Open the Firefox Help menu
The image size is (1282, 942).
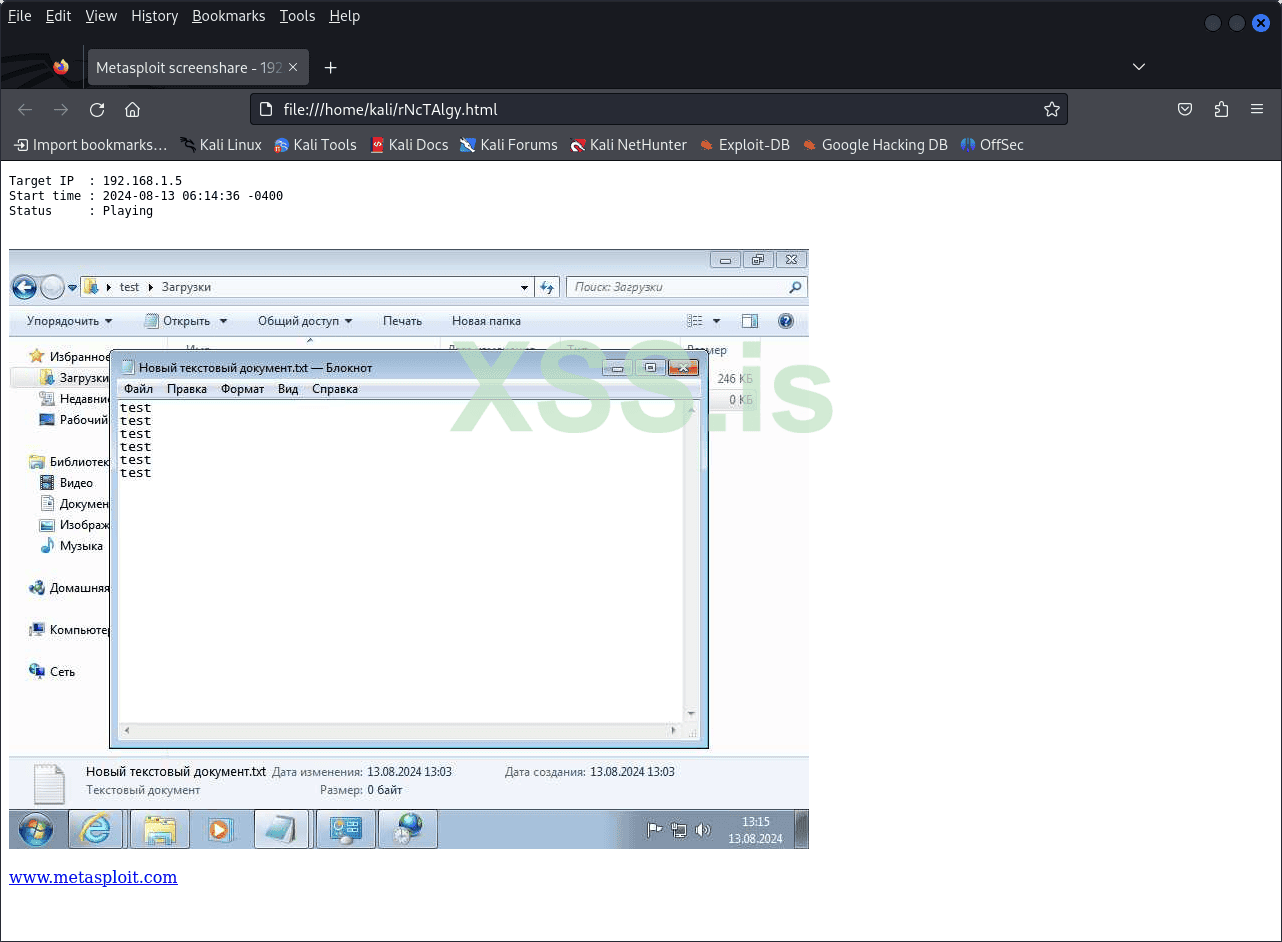344,16
